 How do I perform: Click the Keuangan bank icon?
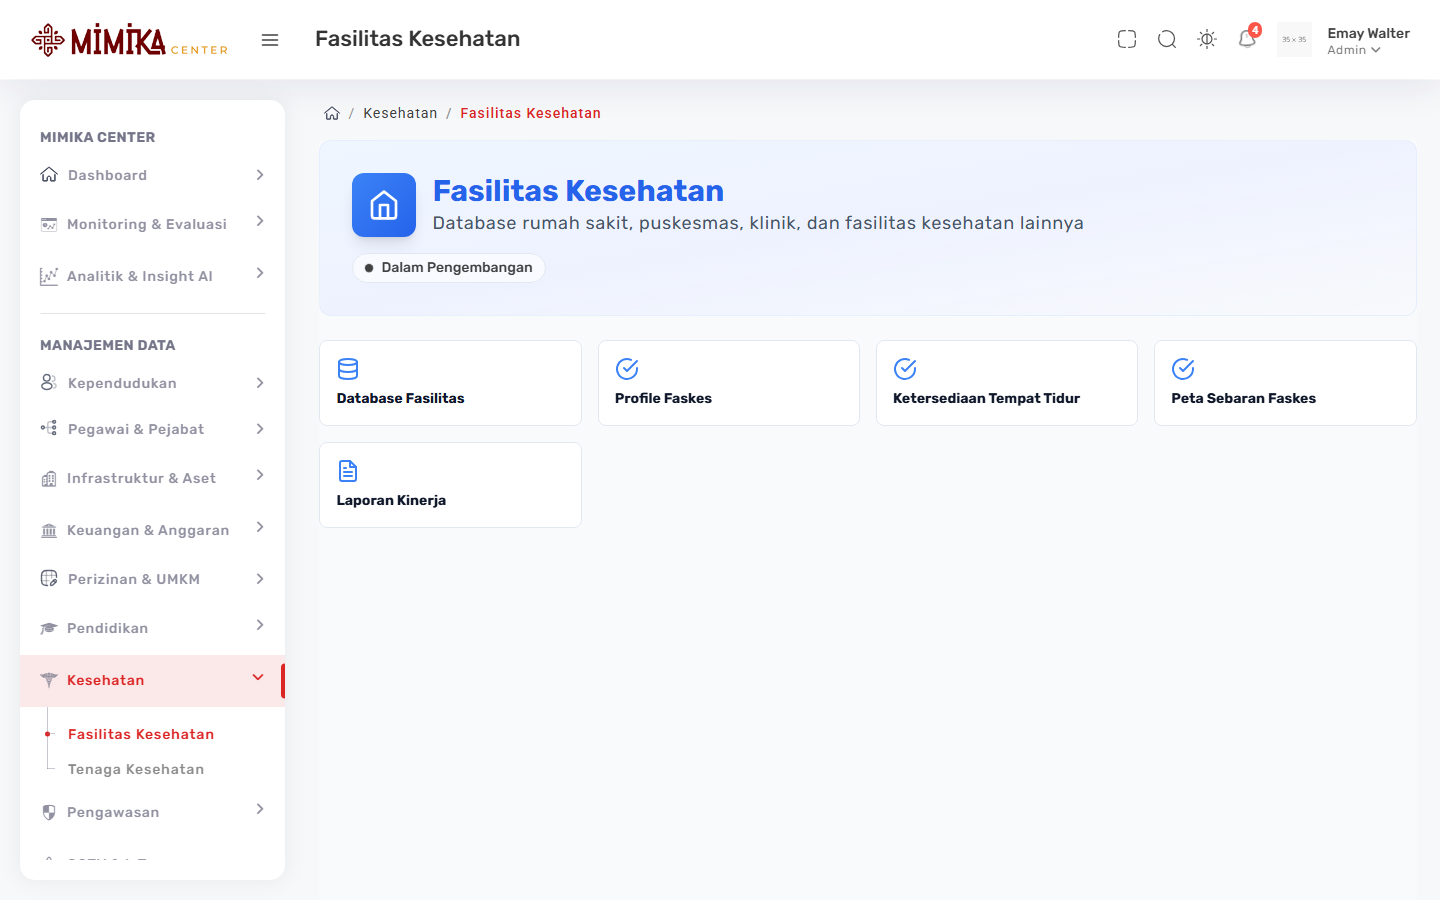[49, 530]
